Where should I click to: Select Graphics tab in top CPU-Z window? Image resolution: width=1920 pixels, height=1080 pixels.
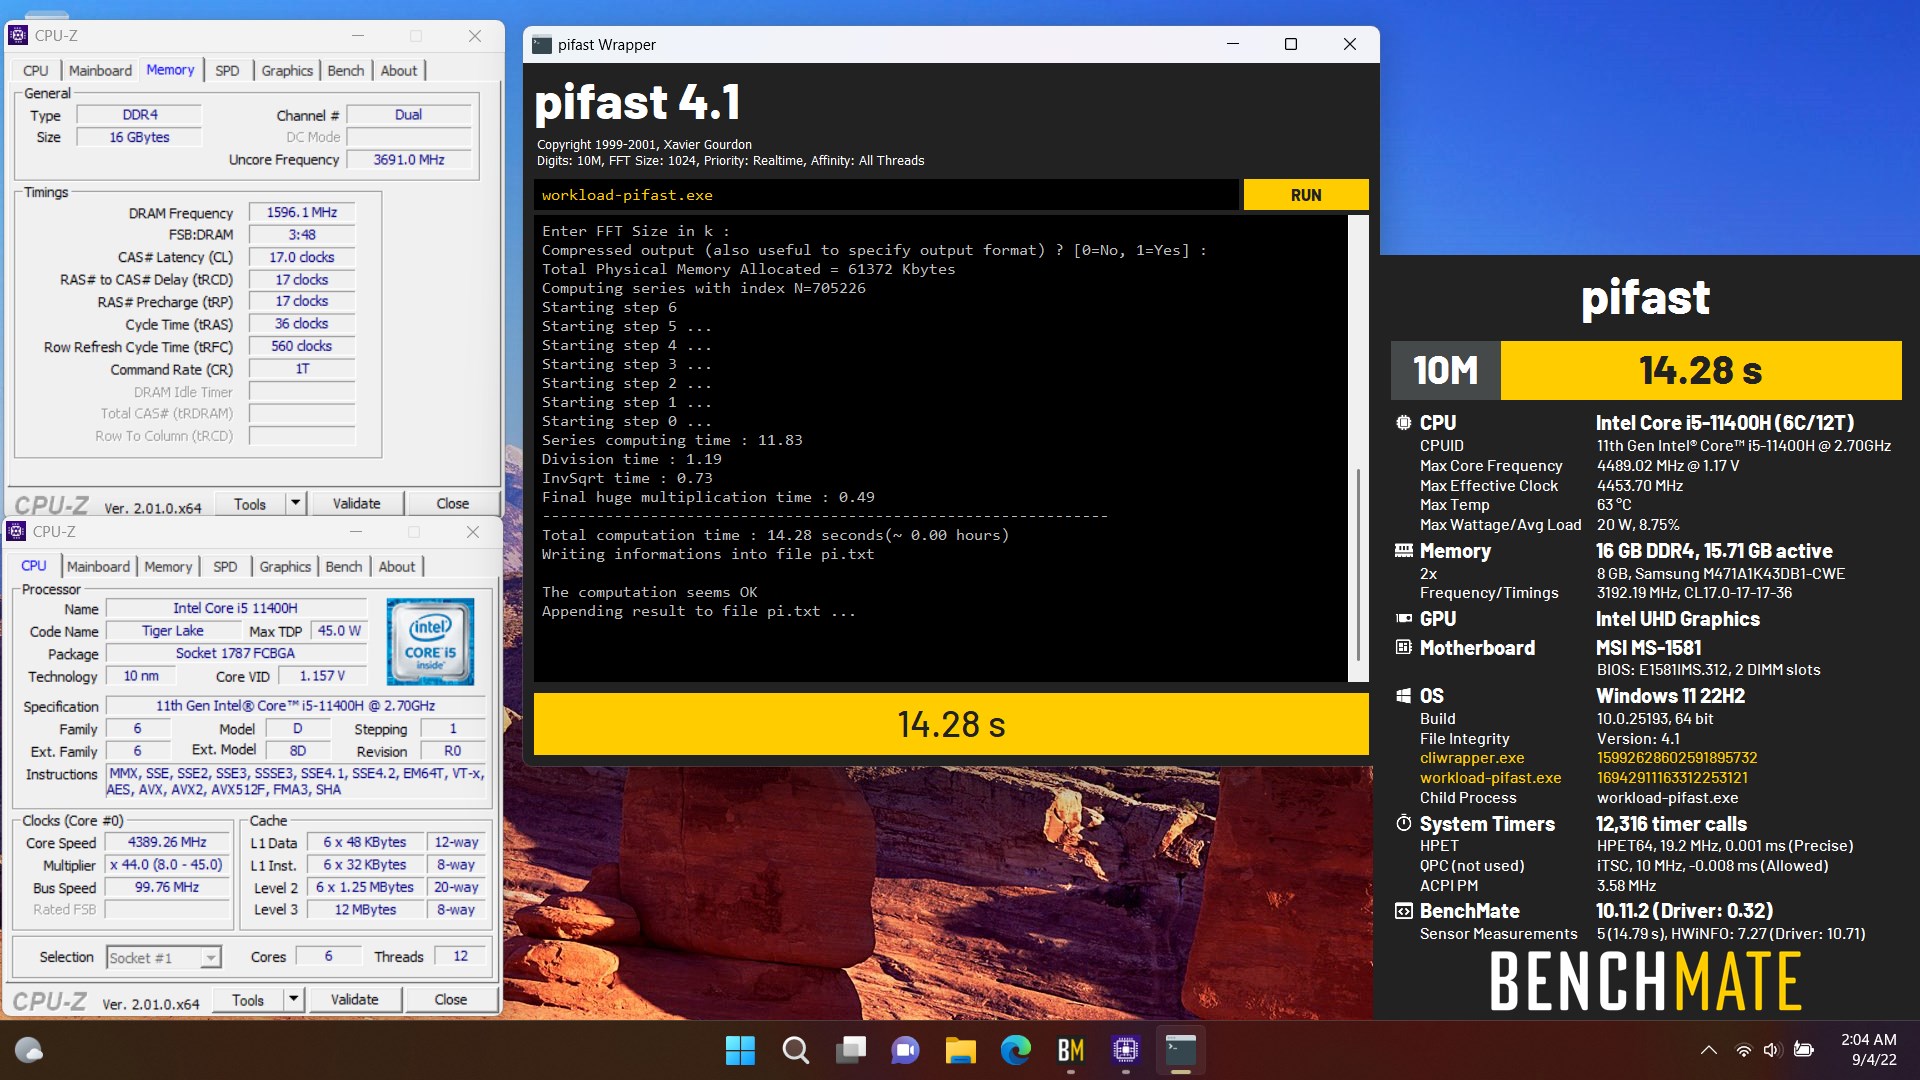click(287, 70)
